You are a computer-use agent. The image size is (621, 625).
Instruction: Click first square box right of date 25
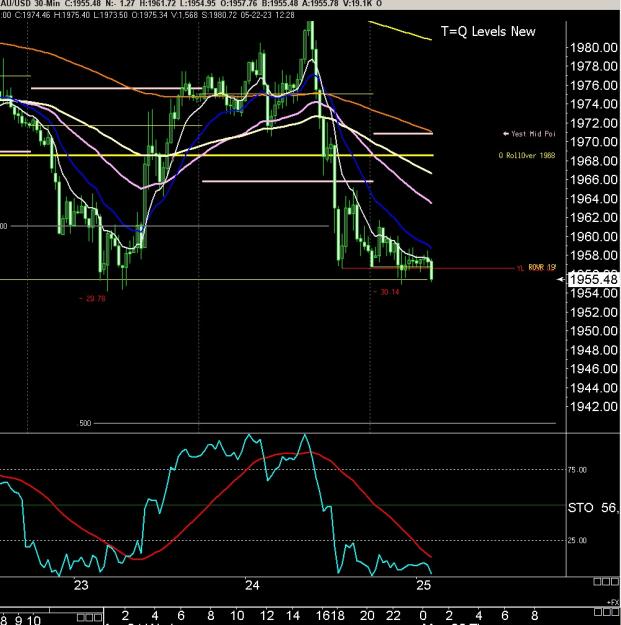tap(597, 582)
